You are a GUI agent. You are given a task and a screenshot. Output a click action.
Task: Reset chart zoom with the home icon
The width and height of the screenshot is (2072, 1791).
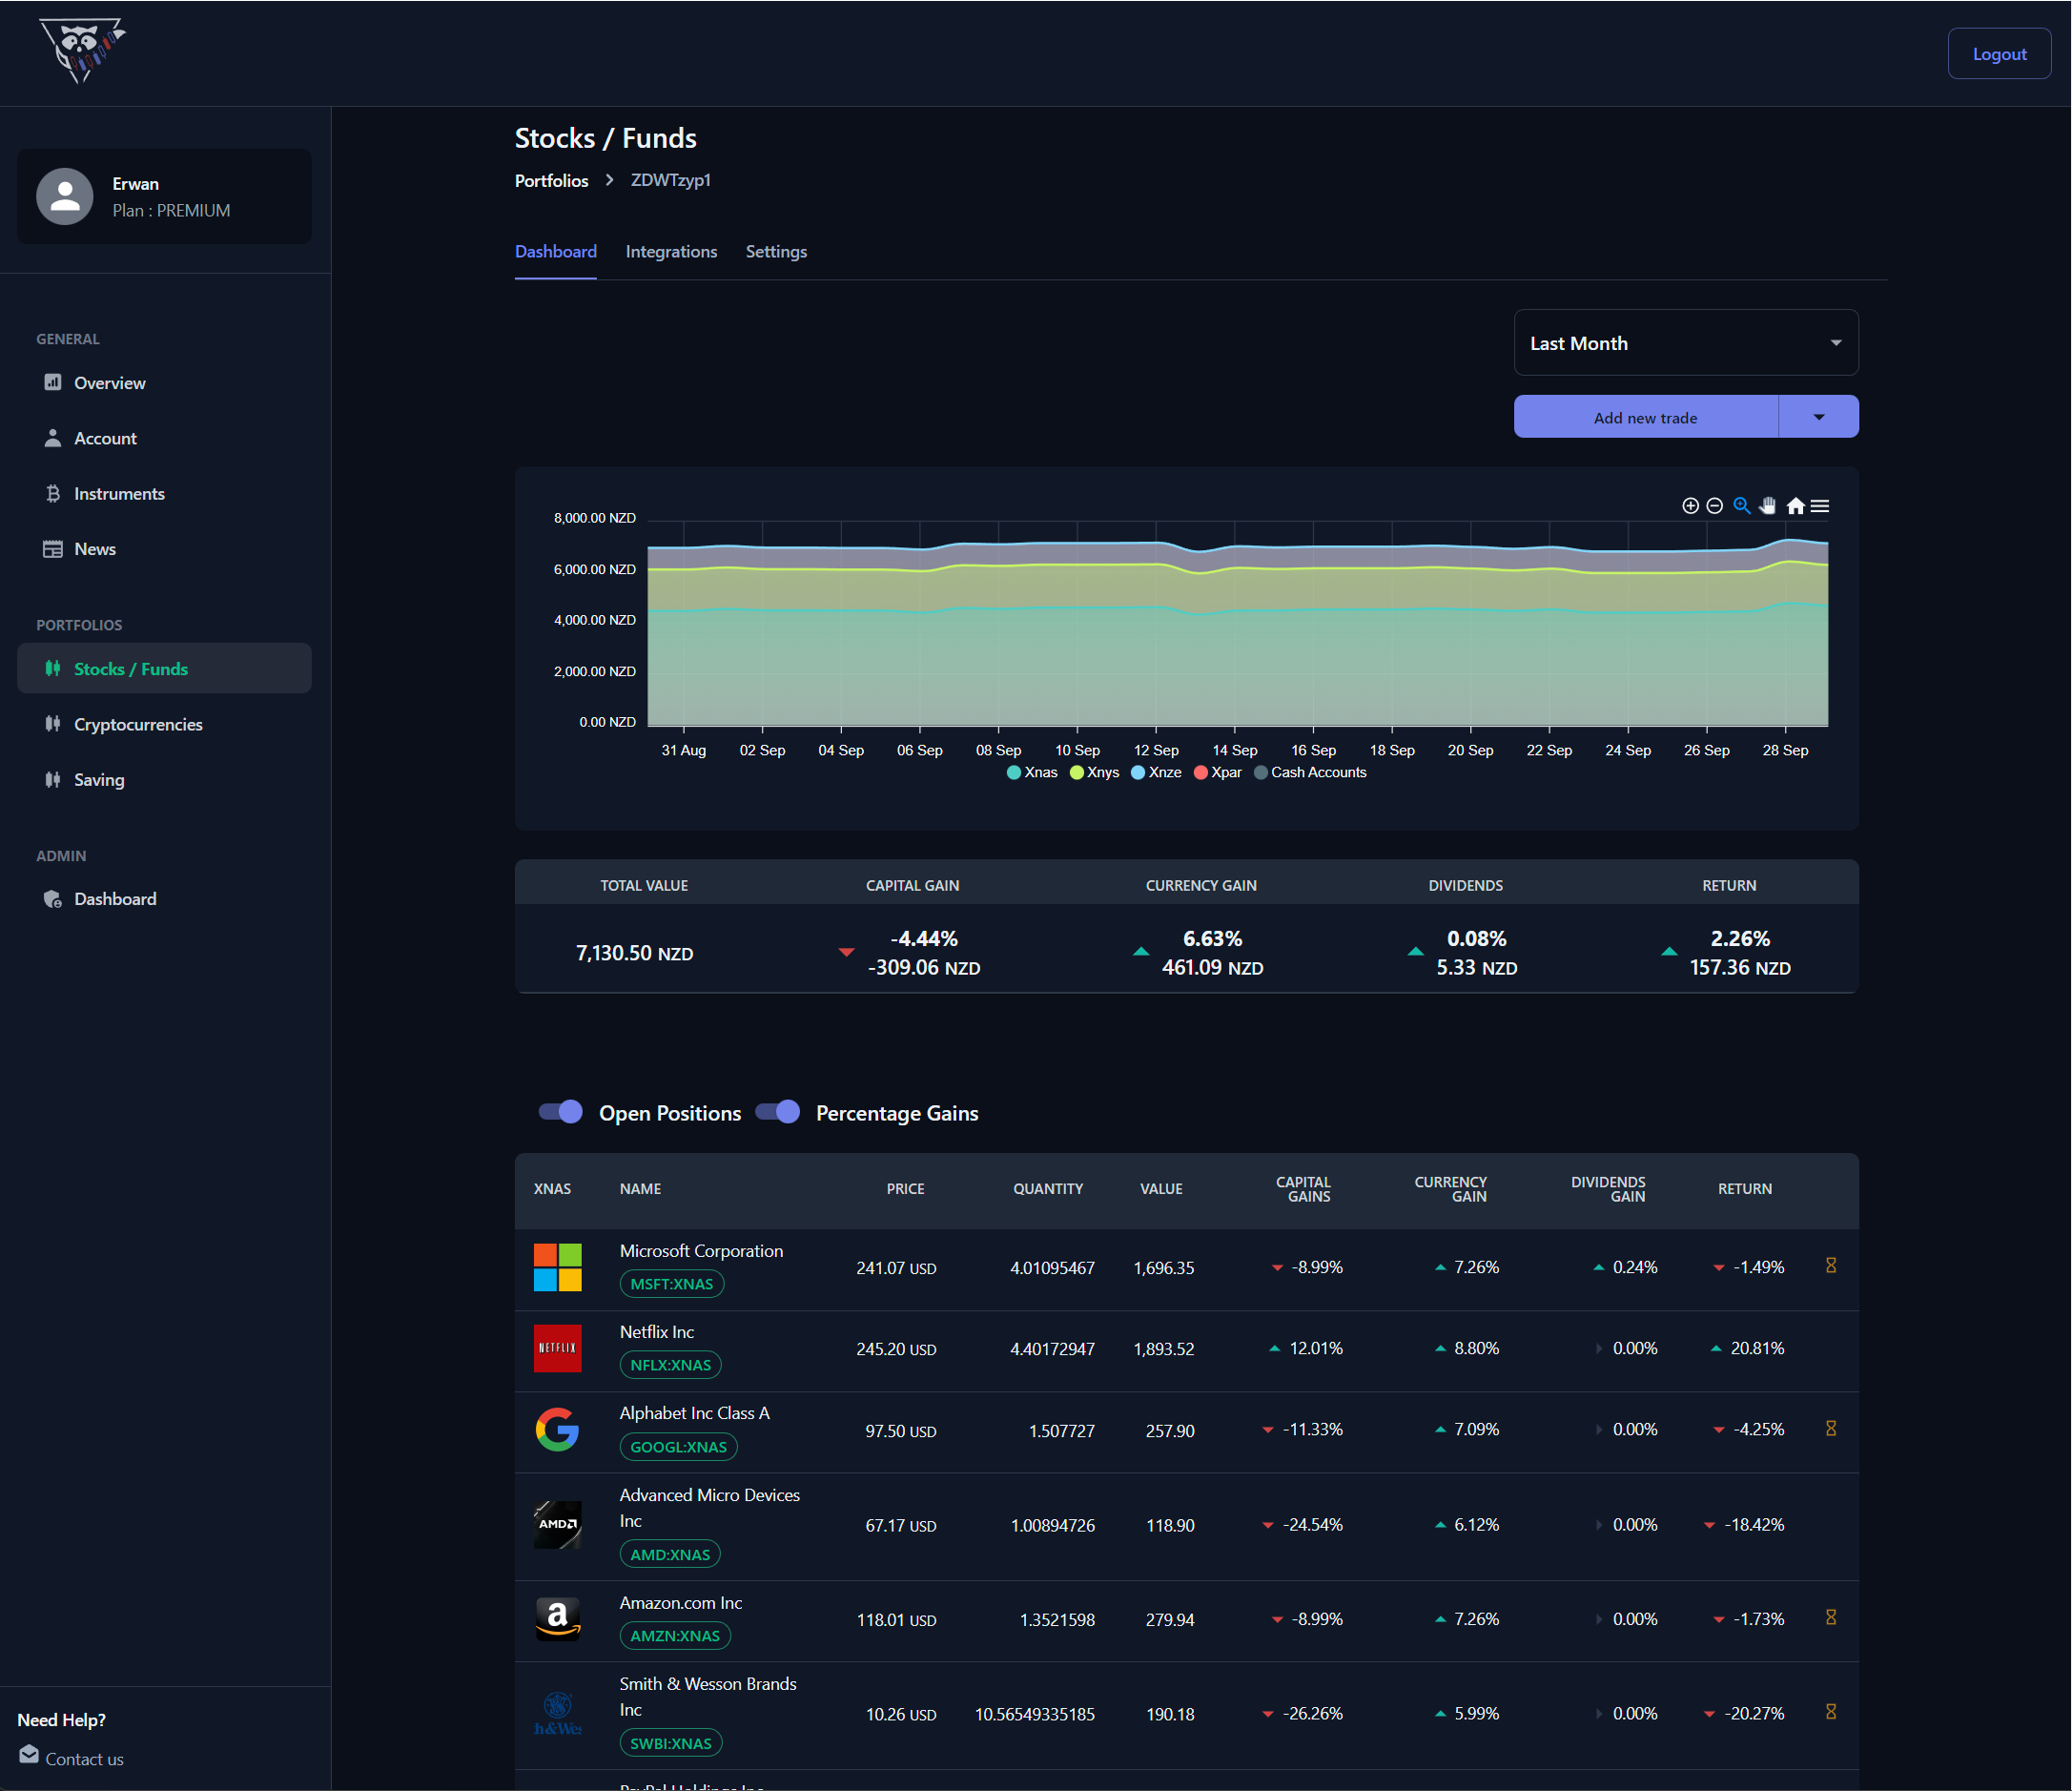(x=1796, y=506)
